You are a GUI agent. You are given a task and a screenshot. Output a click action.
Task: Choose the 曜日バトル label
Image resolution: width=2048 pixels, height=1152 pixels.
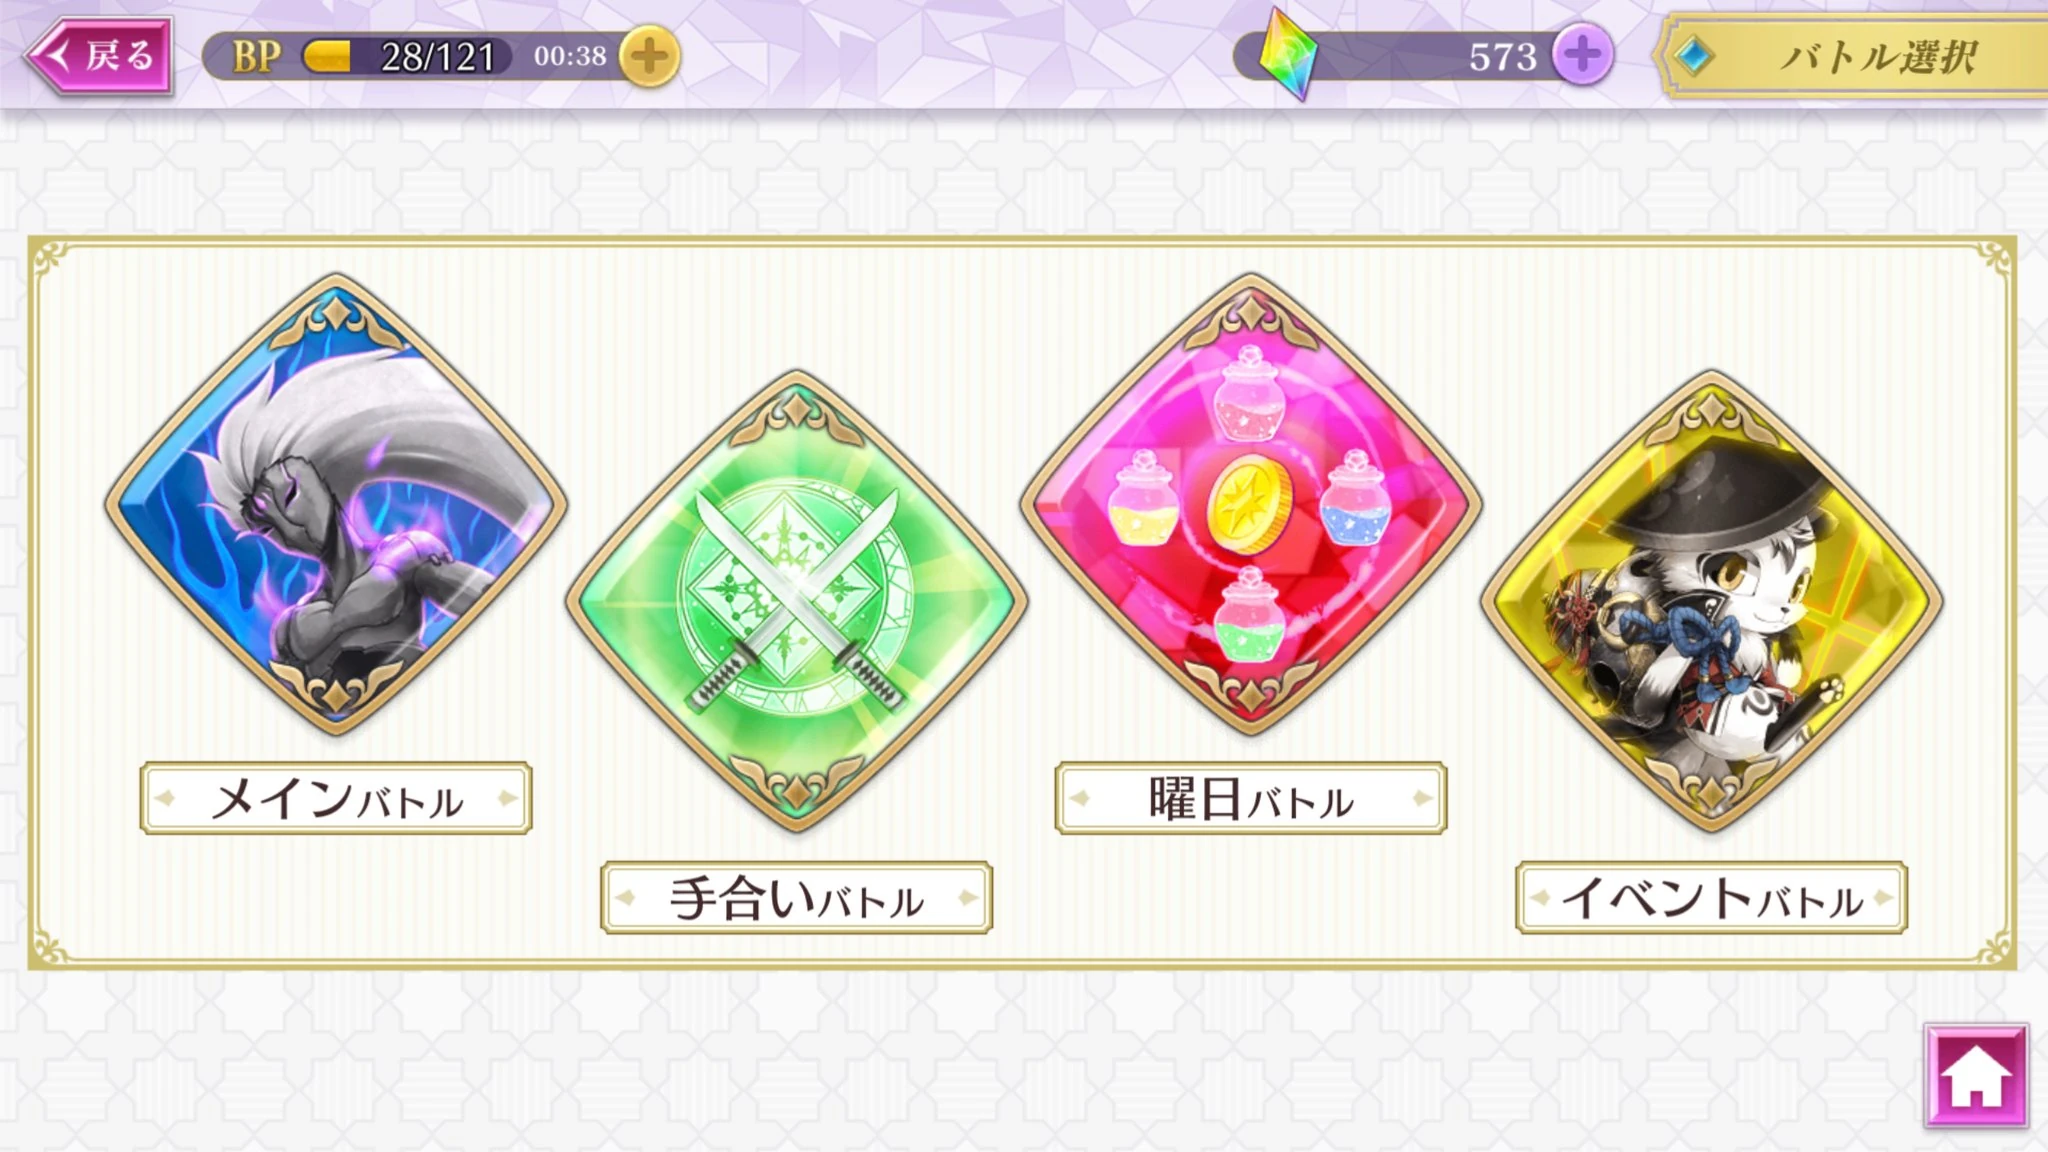click(x=1251, y=798)
